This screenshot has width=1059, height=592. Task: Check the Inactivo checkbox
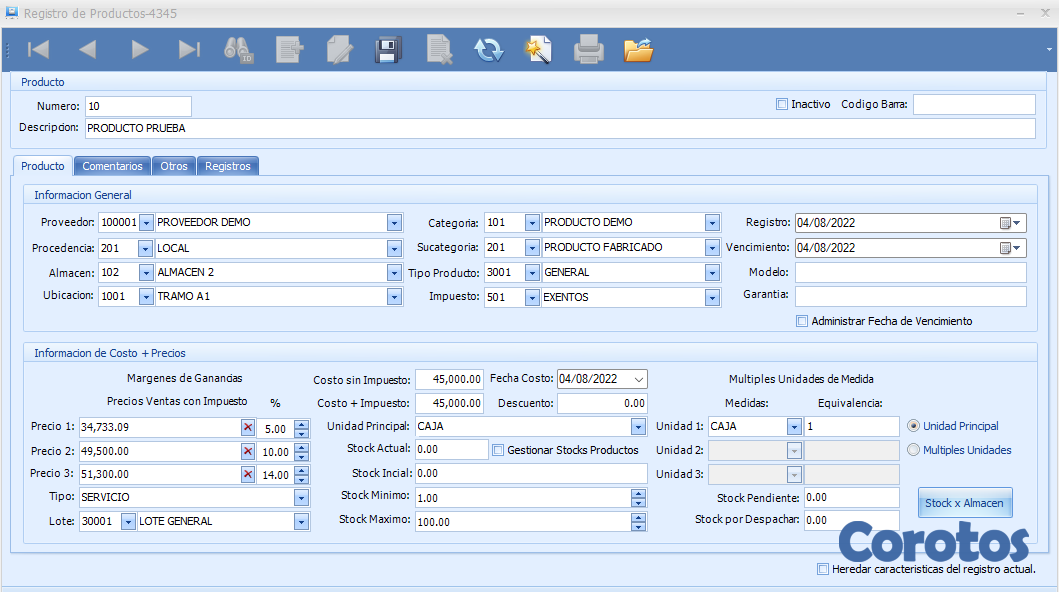point(782,104)
